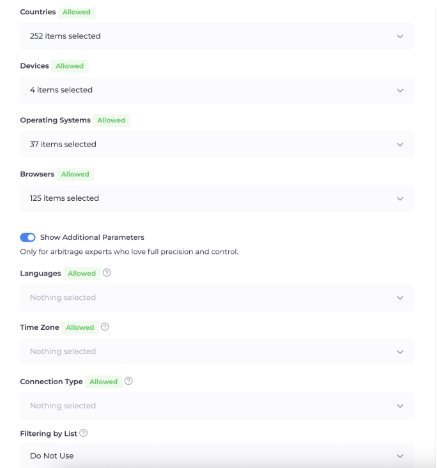Open the Countries dropdown with 252 items
The width and height of the screenshot is (437, 468).
[x=217, y=36]
